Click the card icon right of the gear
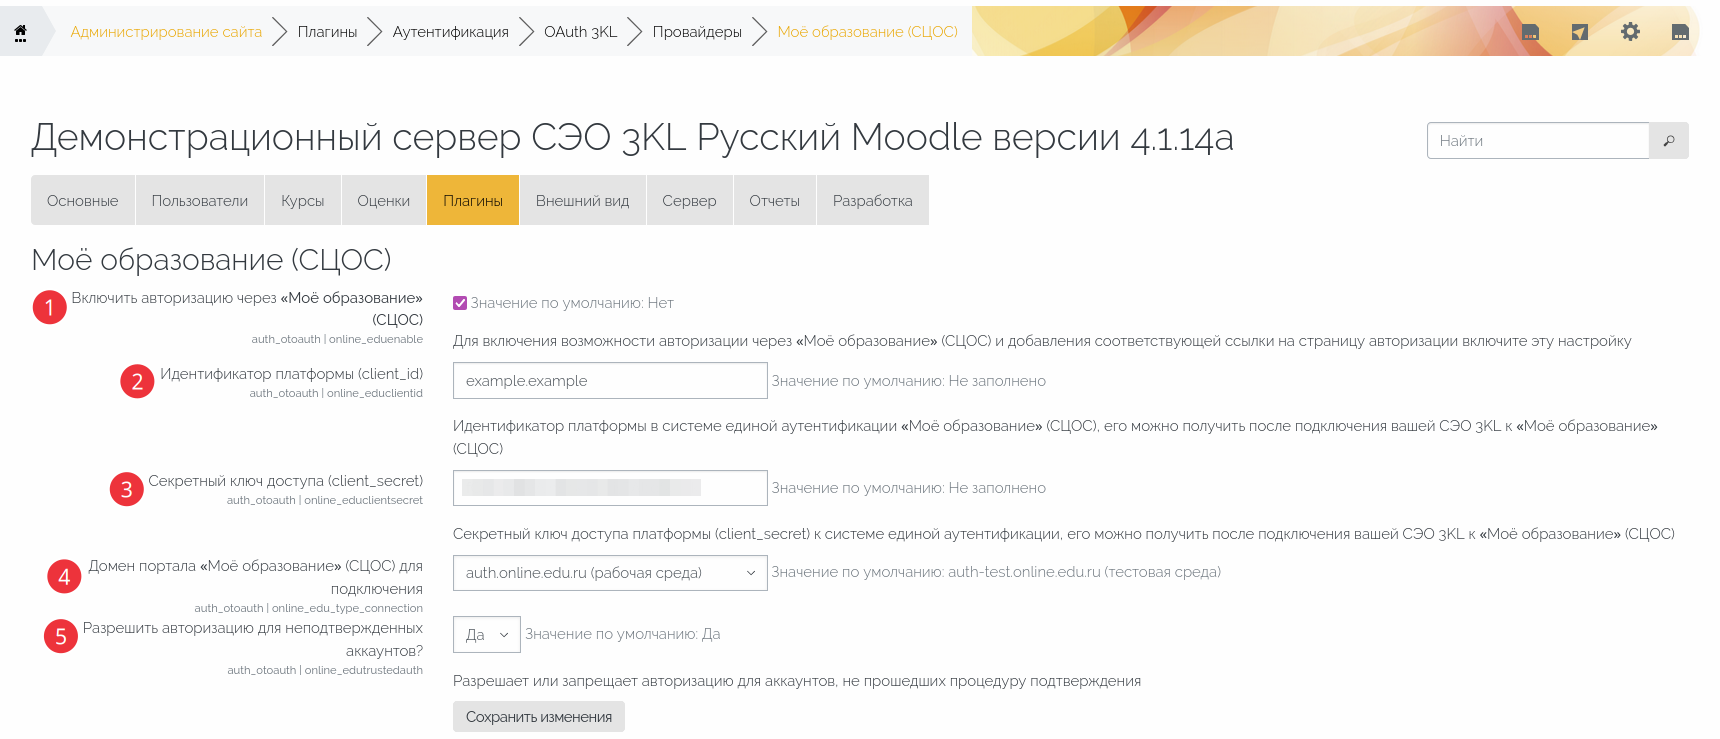 (1680, 32)
